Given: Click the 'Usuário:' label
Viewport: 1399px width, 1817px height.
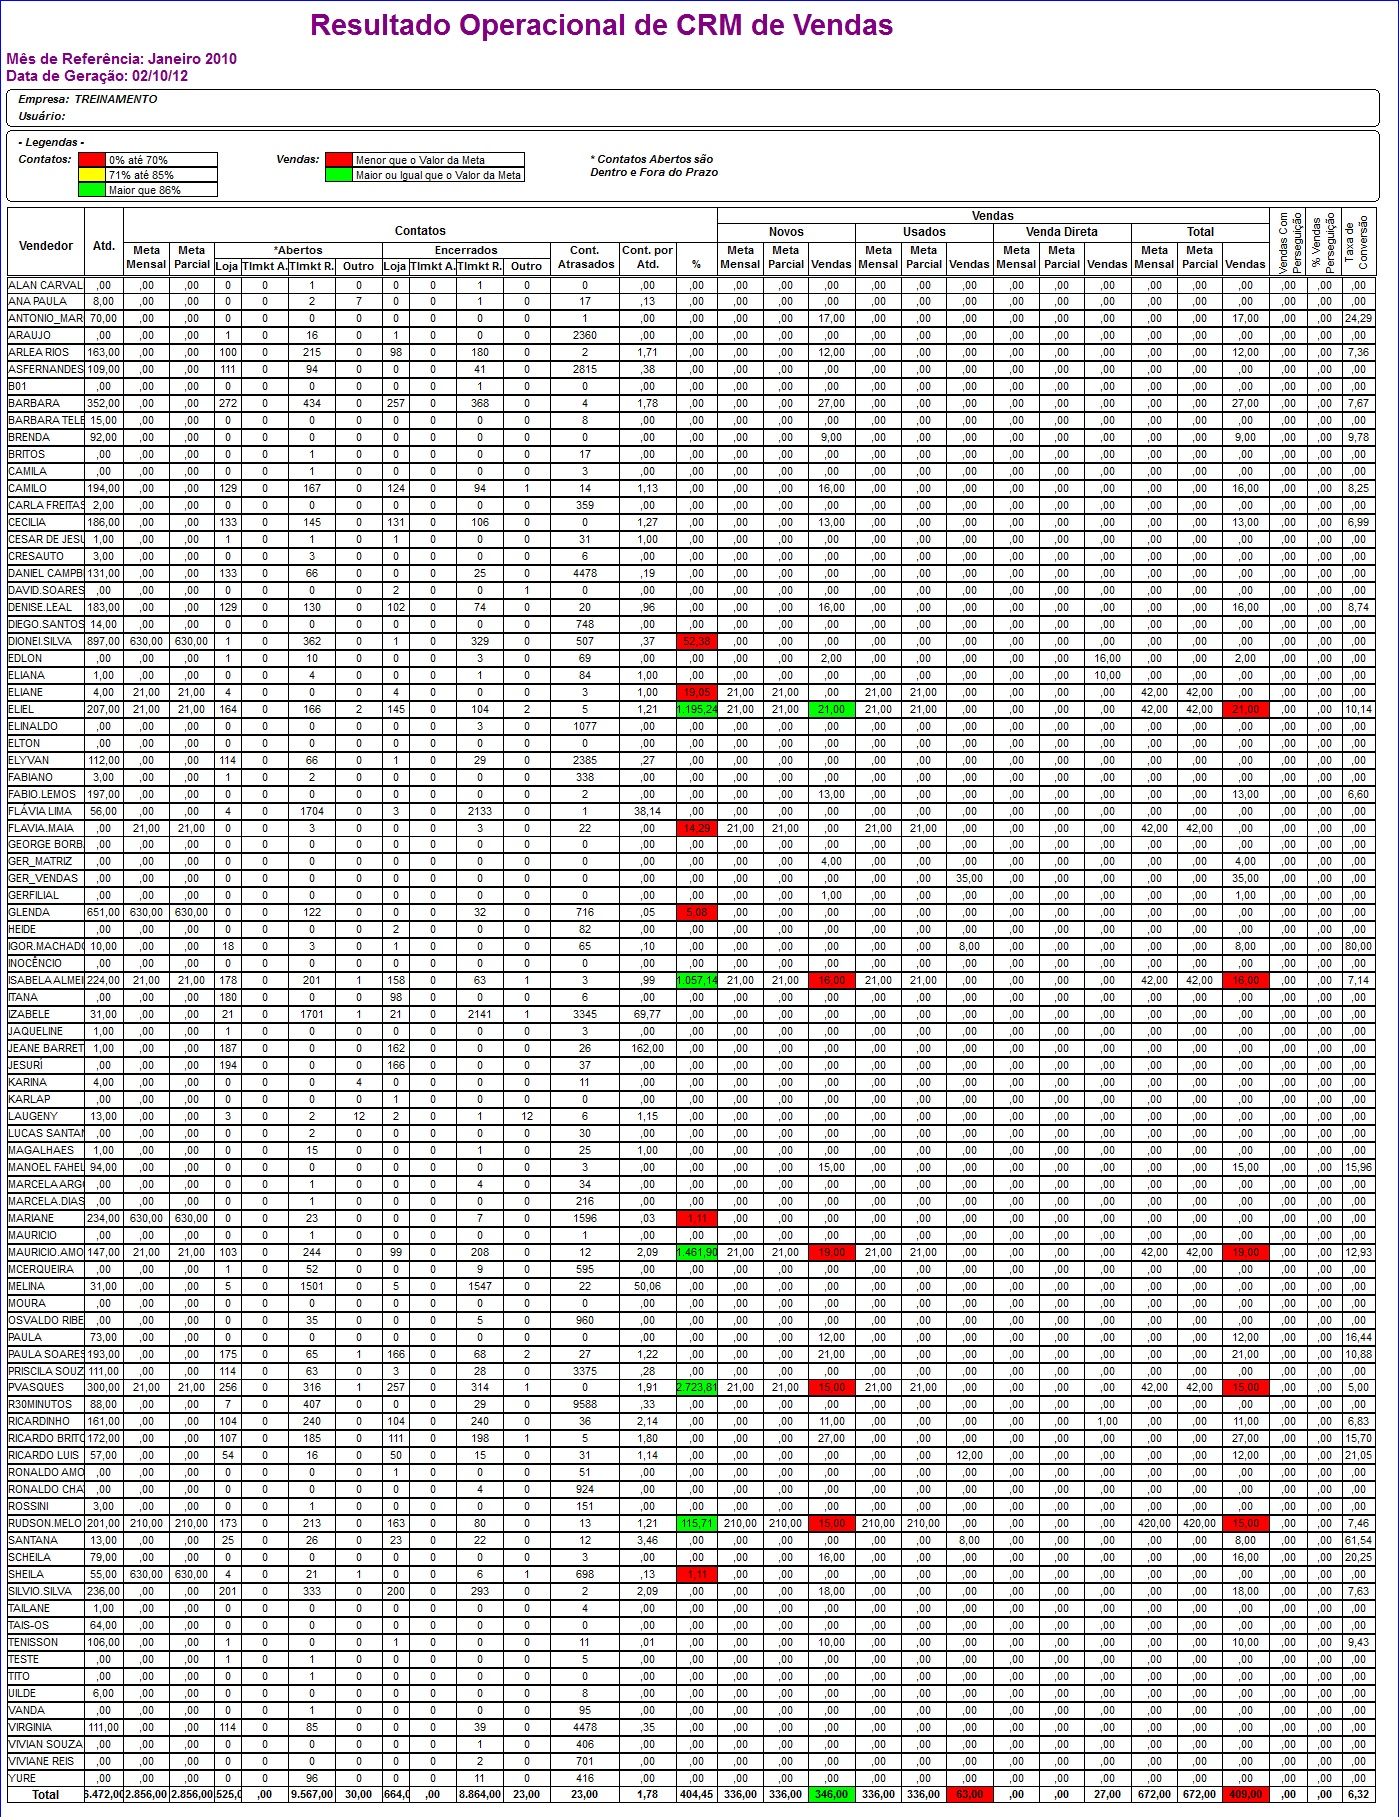Looking at the screenshot, I should (x=42, y=116).
